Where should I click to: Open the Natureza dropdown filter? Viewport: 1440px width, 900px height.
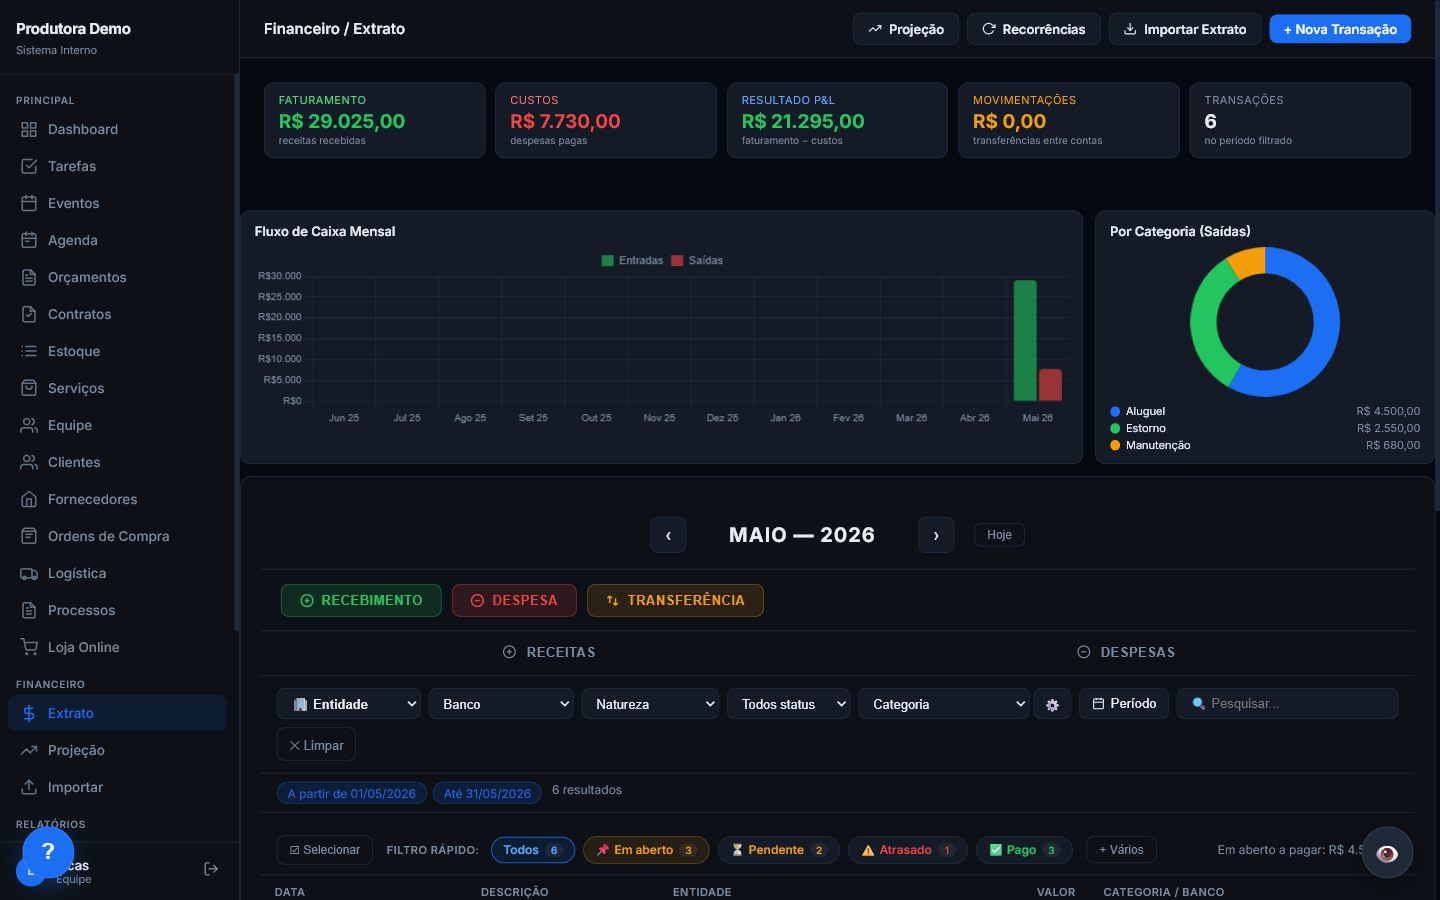tap(650, 704)
